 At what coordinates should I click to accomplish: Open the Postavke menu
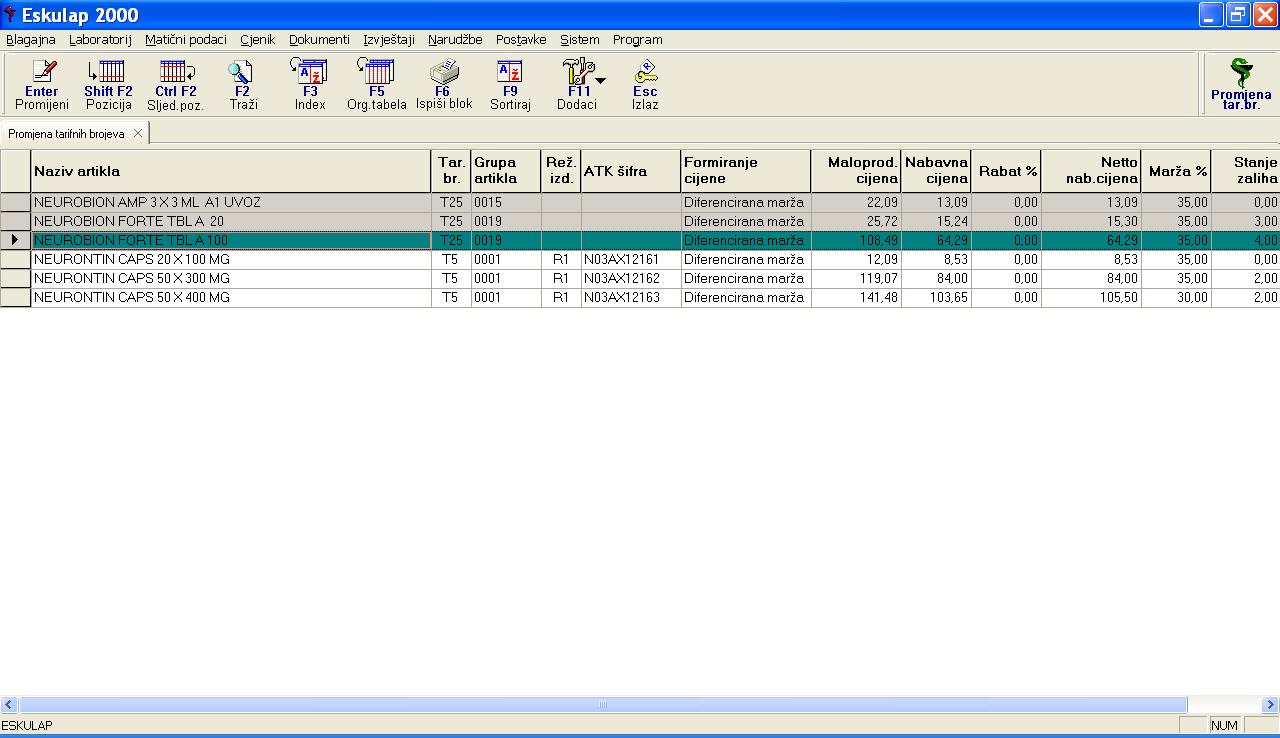pos(521,40)
